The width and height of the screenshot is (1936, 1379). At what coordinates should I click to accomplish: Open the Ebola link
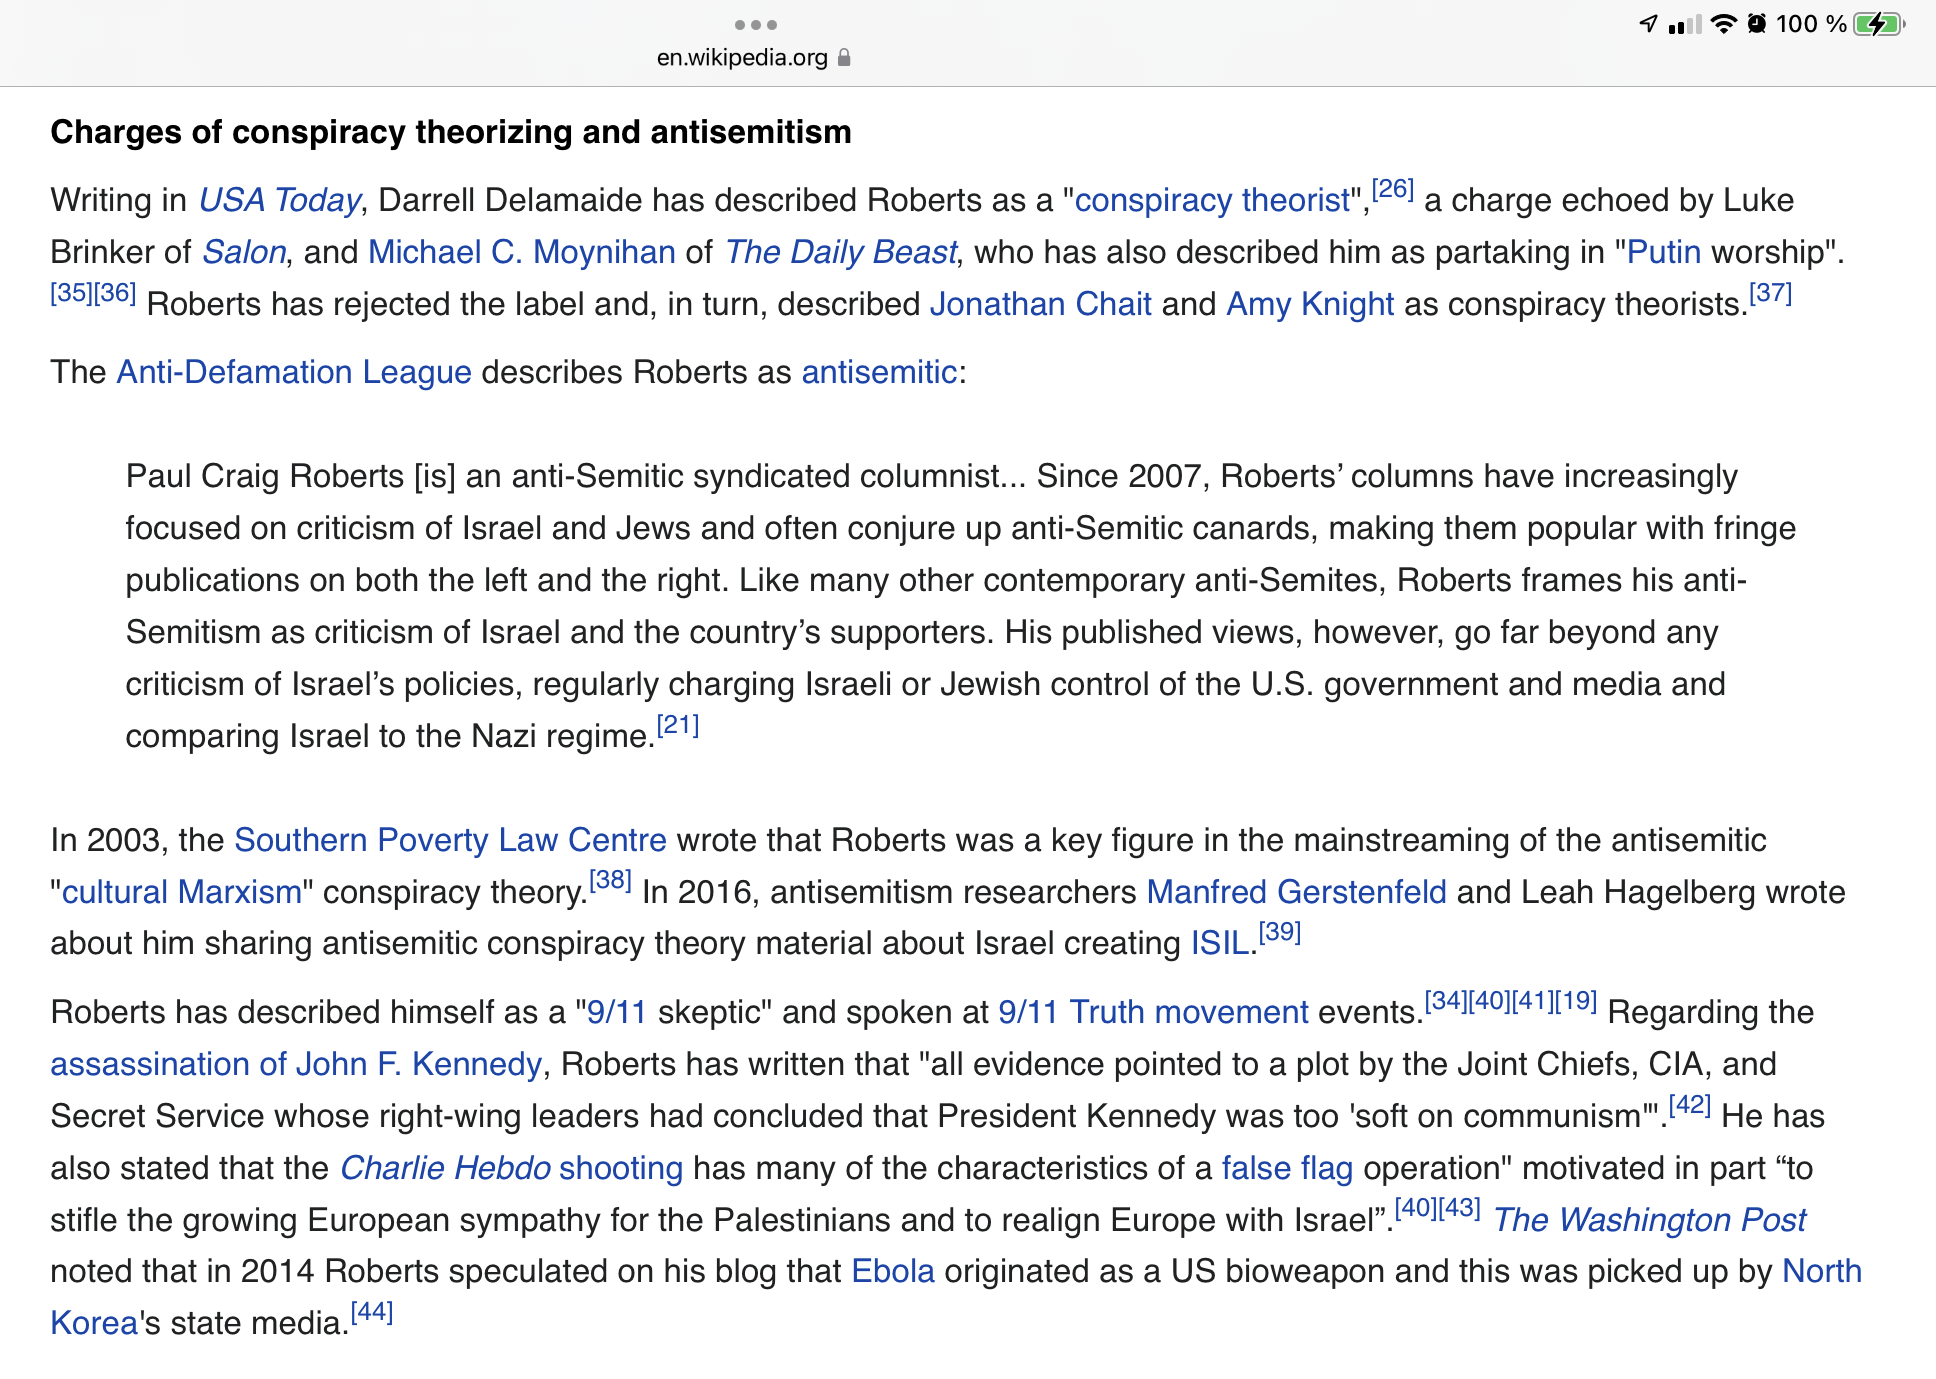(x=893, y=1271)
